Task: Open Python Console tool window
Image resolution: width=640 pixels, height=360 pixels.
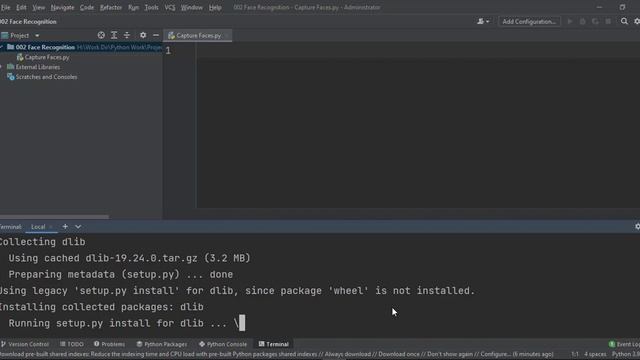Action: pyautogui.click(x=223, y=344)
